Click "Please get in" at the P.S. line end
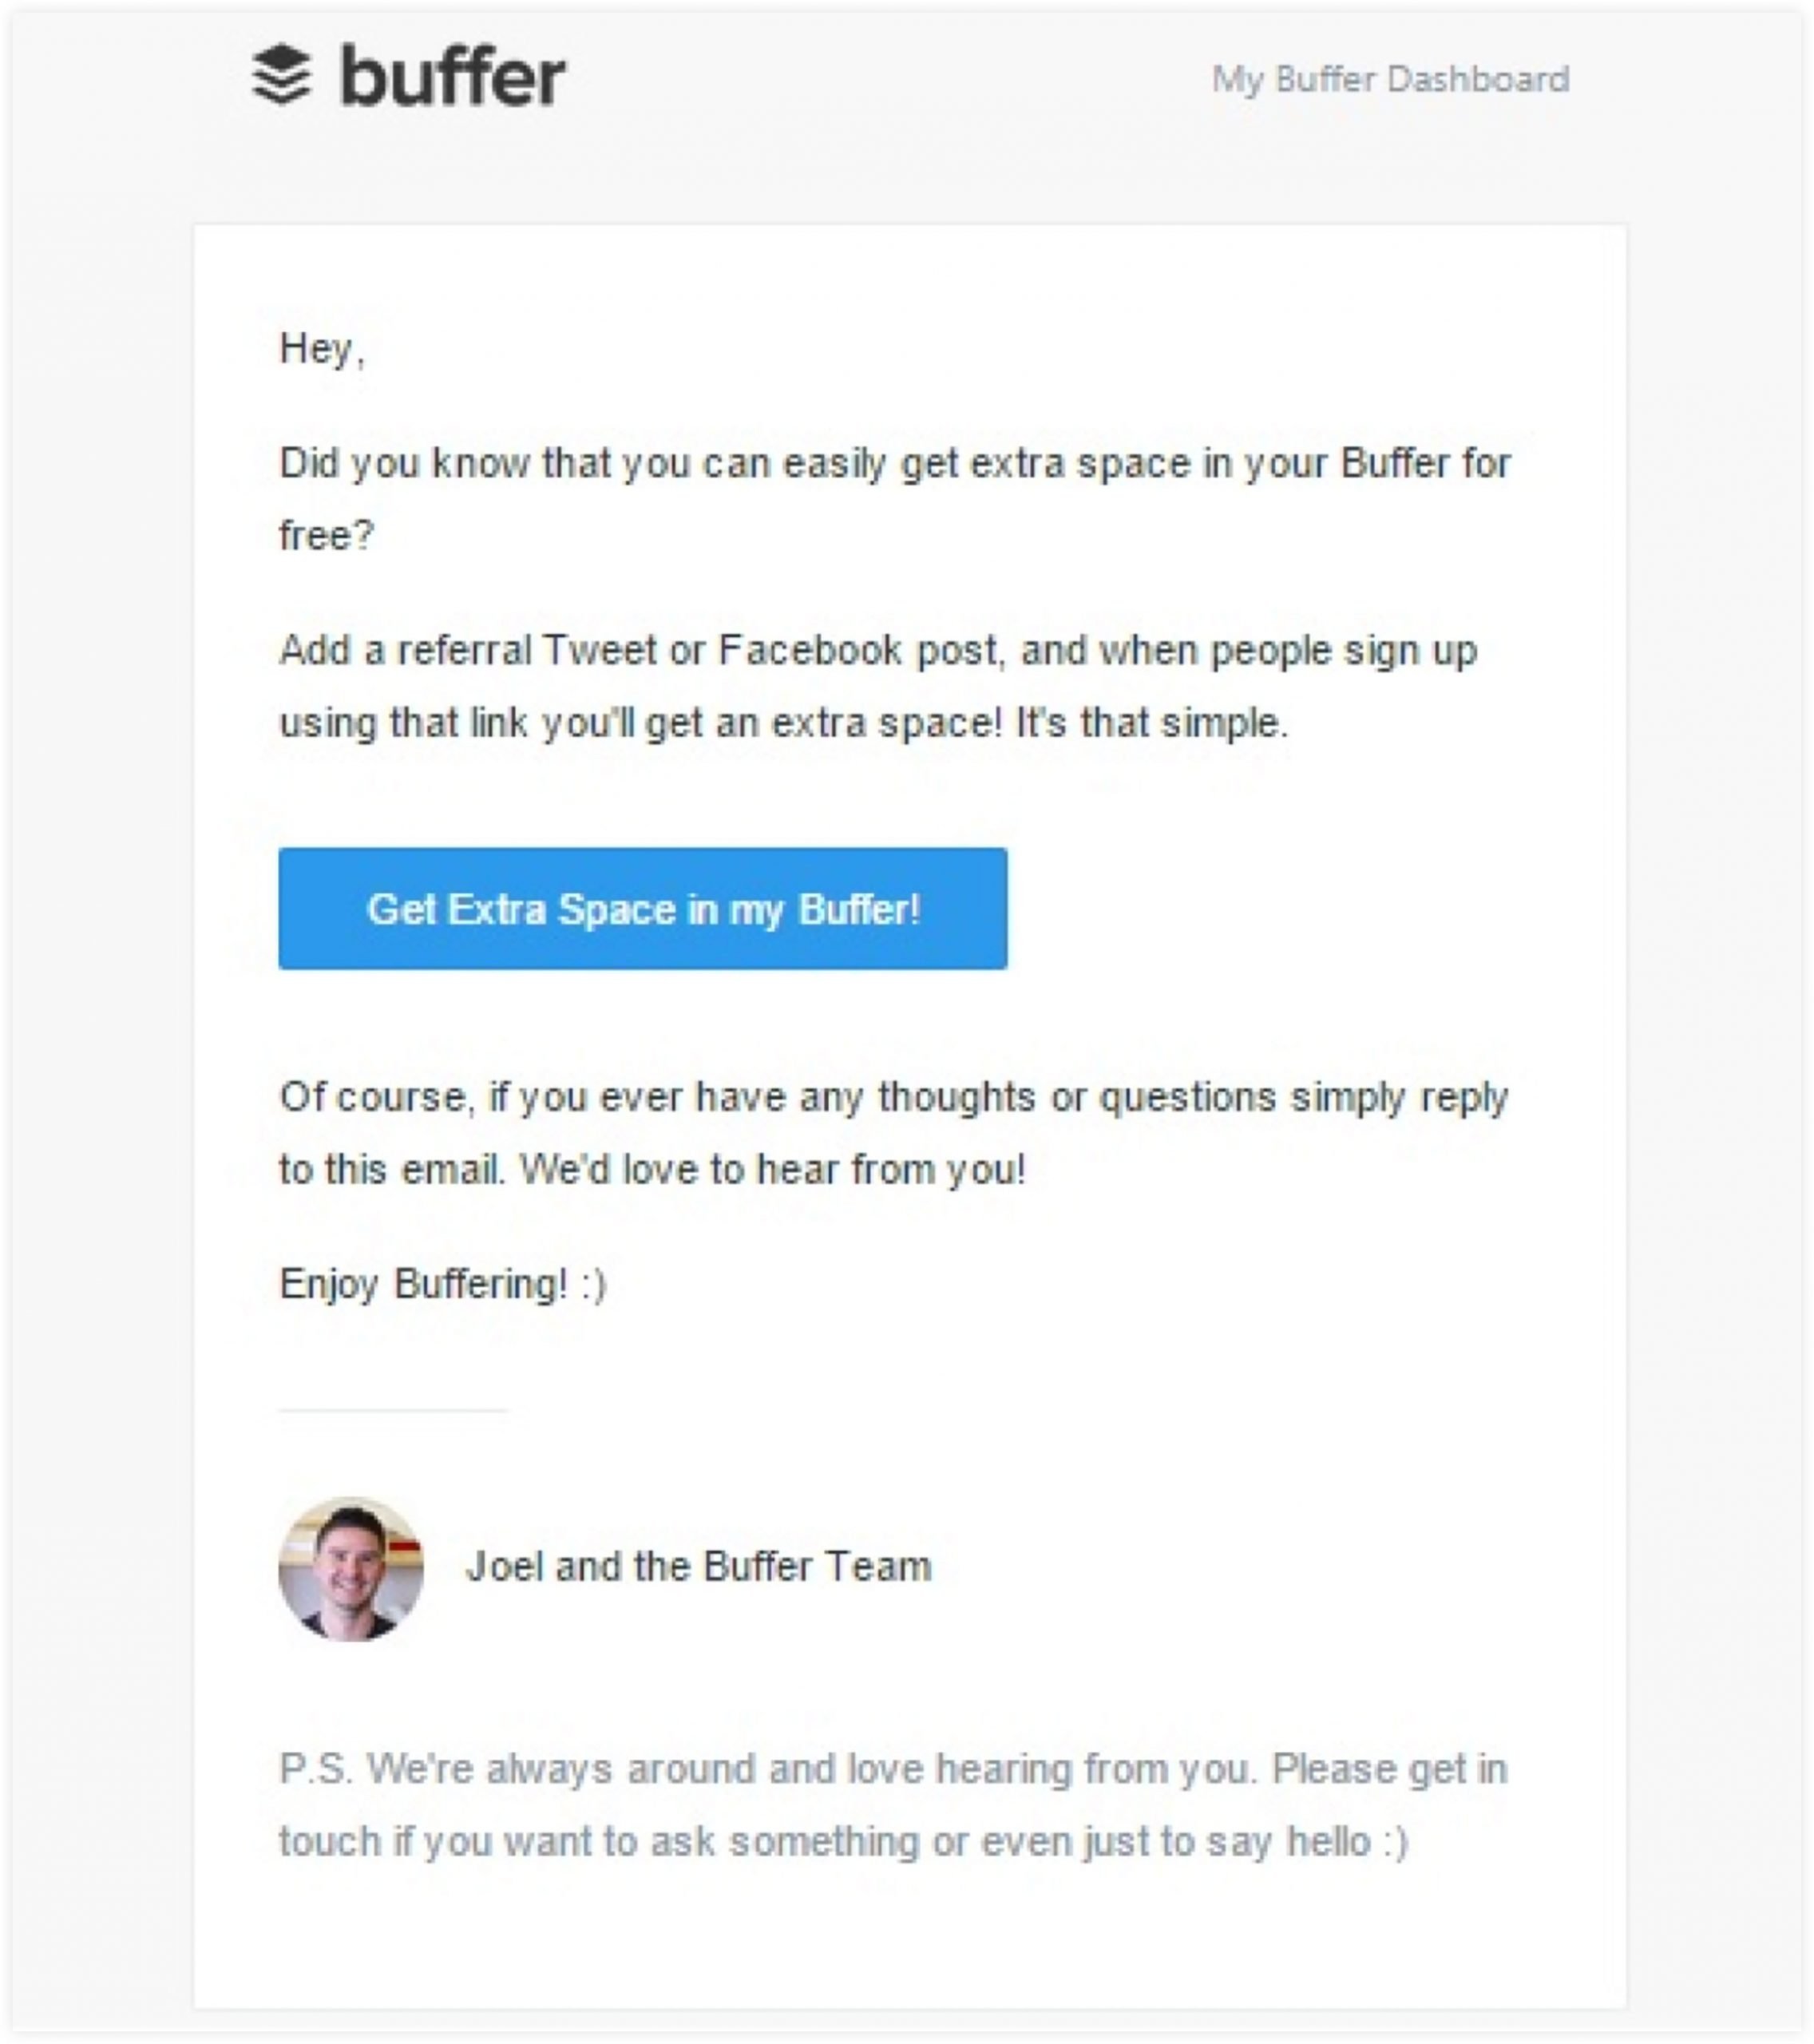1814x2044 pixels. coord(1390,1769)
